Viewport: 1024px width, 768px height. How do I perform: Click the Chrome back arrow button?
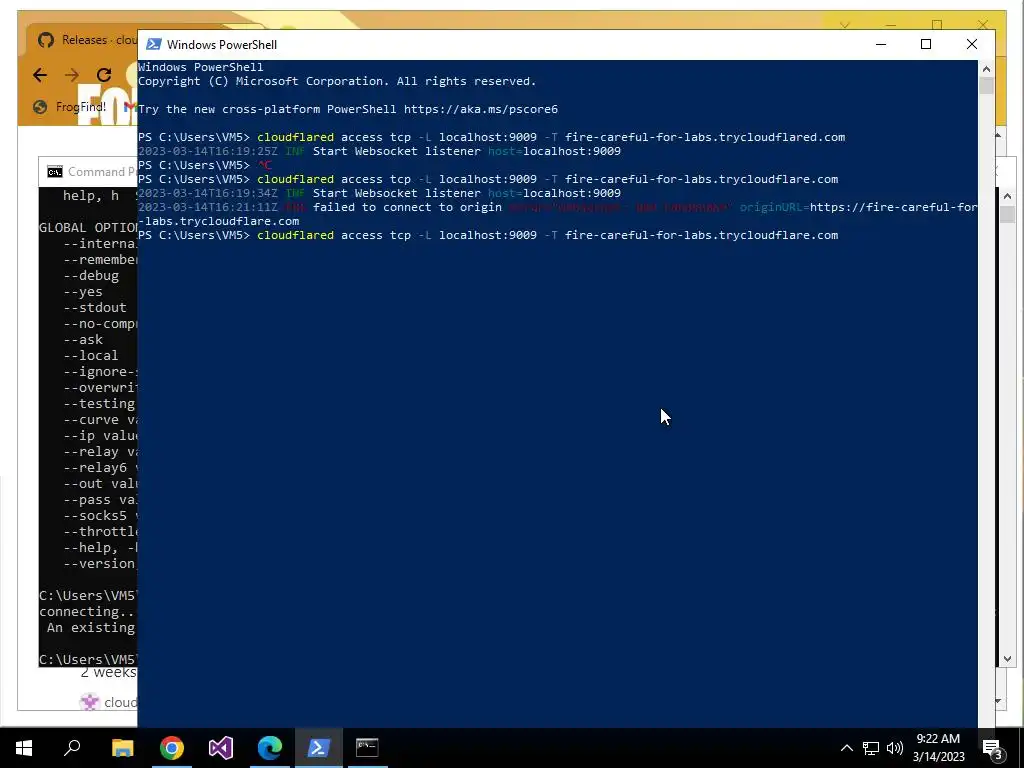pos(40,75)
